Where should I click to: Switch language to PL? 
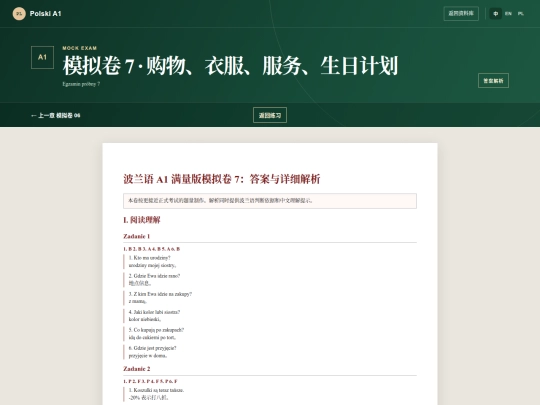coord(521,14)
